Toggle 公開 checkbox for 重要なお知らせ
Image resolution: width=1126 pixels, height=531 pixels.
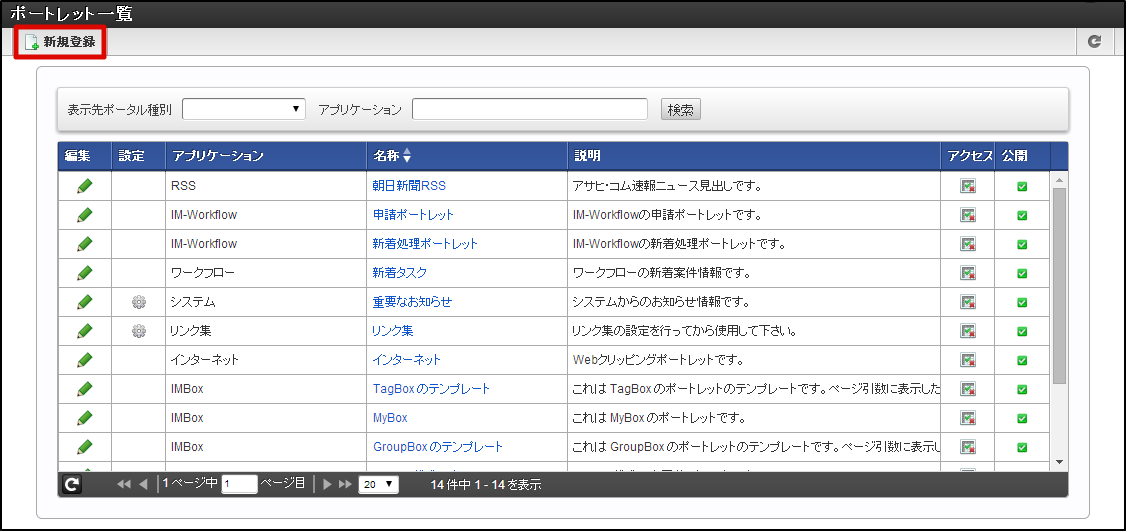(x=1021, y=302)
